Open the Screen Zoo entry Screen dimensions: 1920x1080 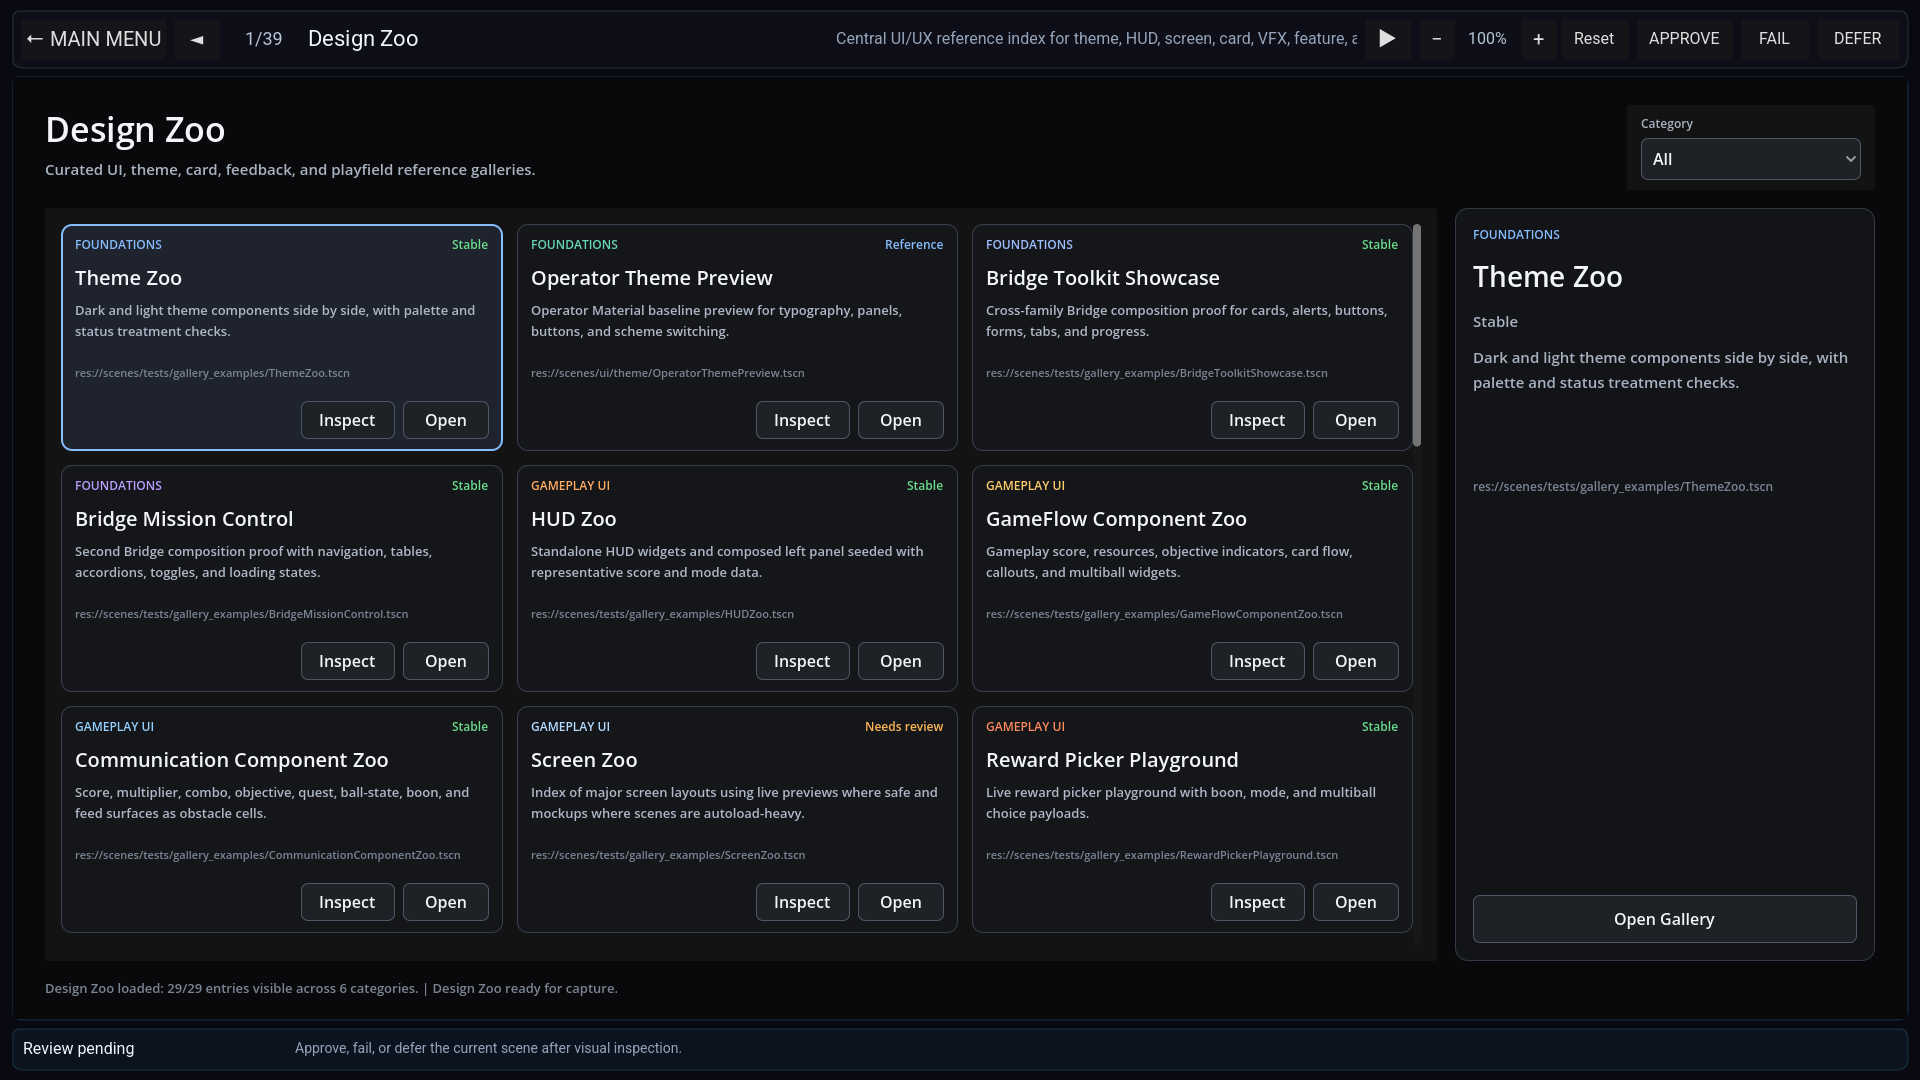[900, 902]
